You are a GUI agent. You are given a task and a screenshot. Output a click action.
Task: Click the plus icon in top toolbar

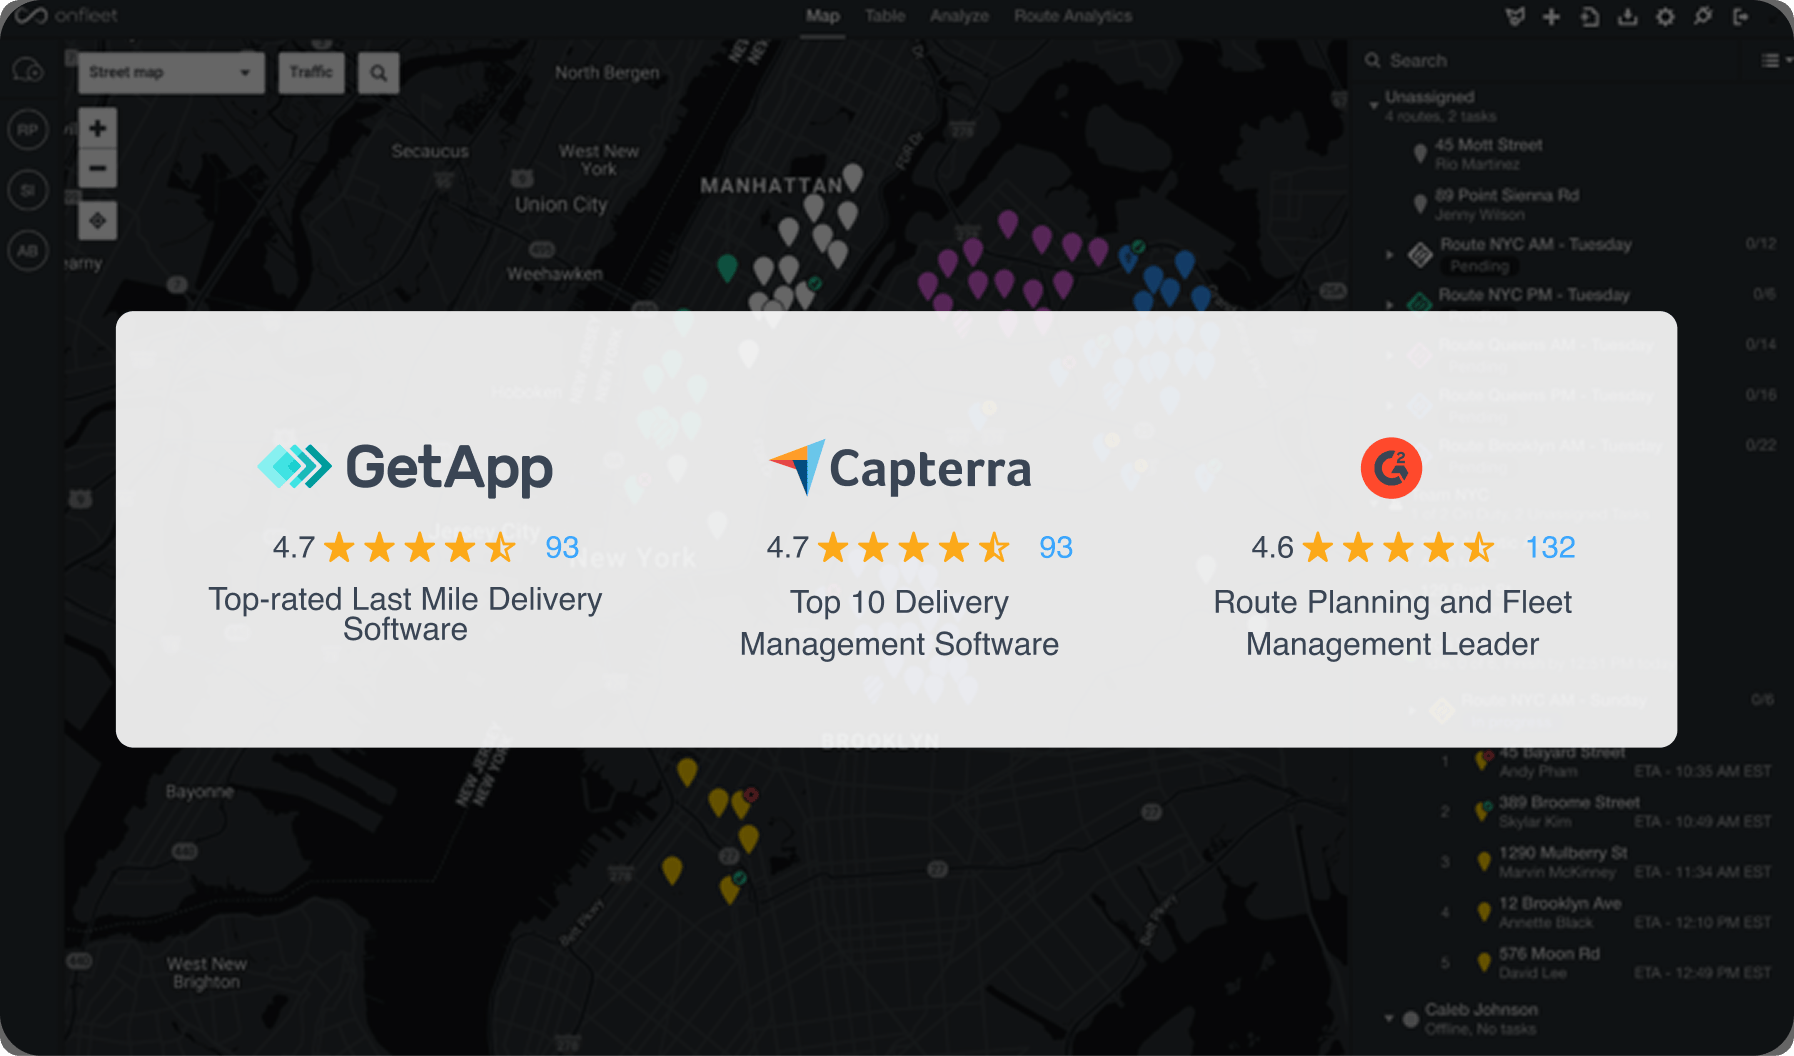1551,17
